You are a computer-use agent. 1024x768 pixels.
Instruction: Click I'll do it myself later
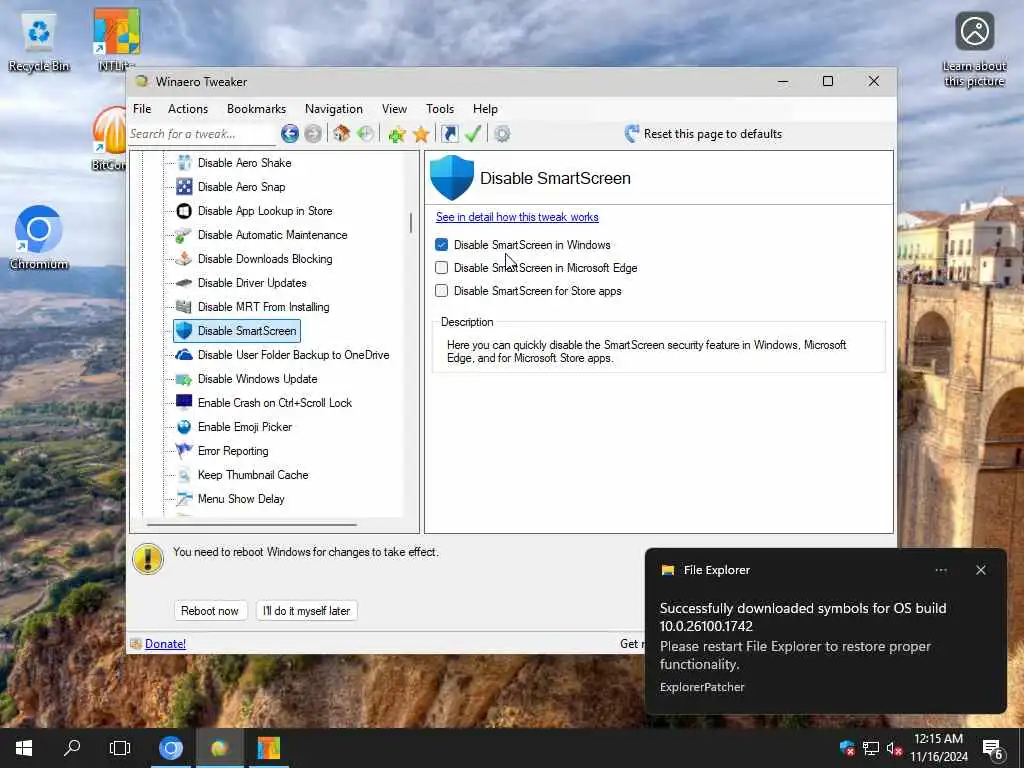306,611
